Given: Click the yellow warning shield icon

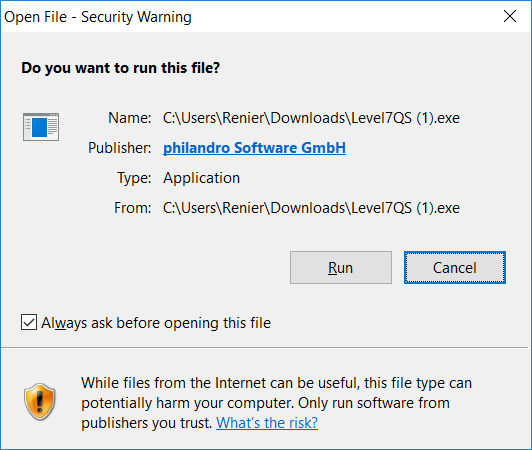Looking at the screenshot, I should 40,402.
